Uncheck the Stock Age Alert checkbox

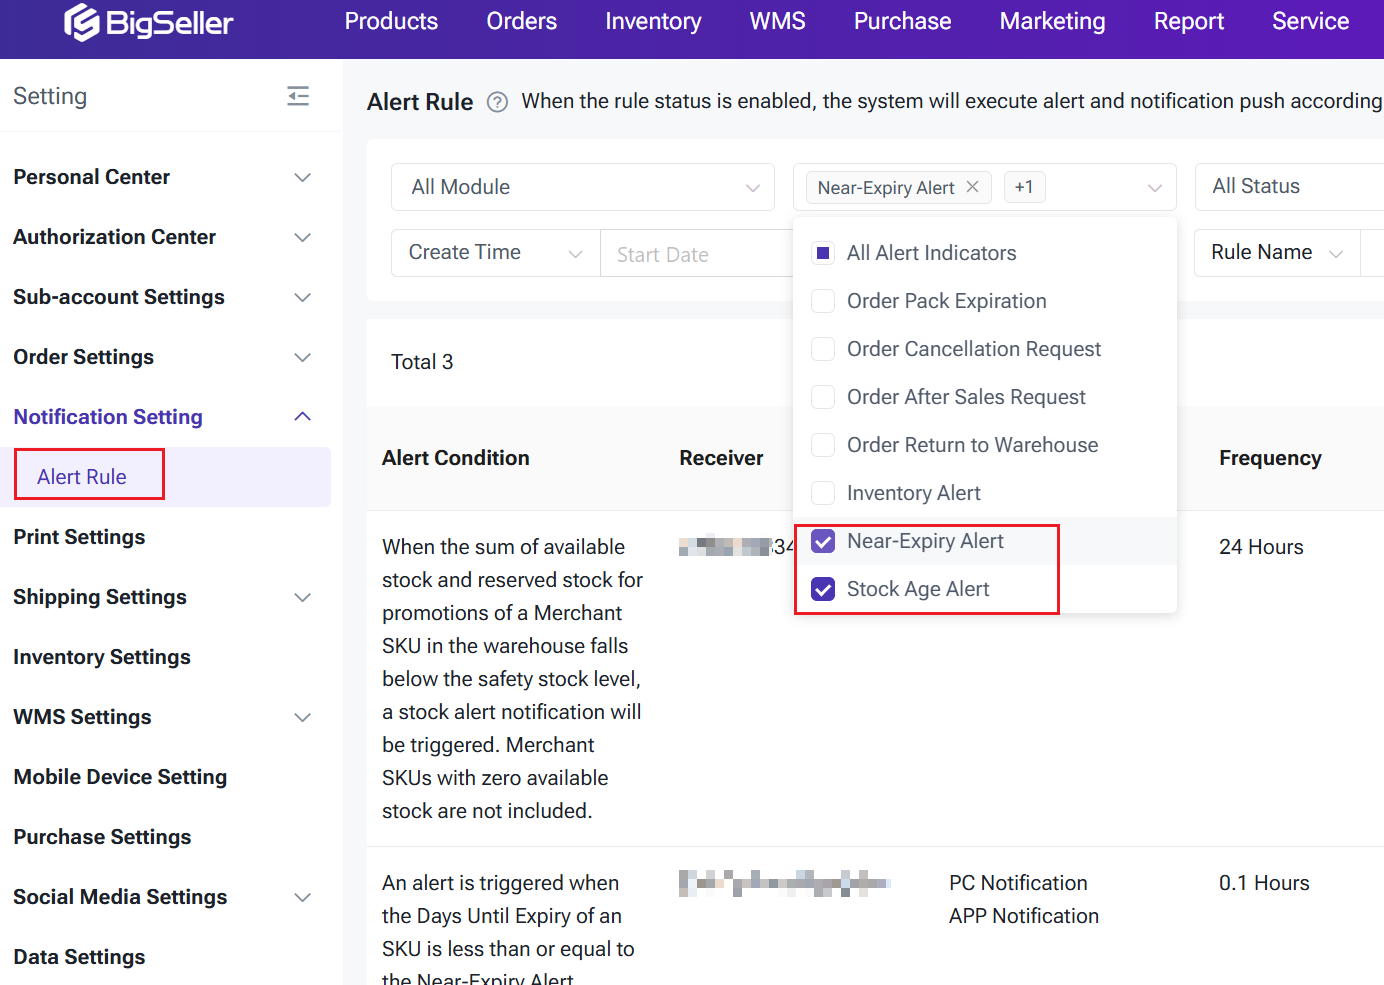pos(823,589)
